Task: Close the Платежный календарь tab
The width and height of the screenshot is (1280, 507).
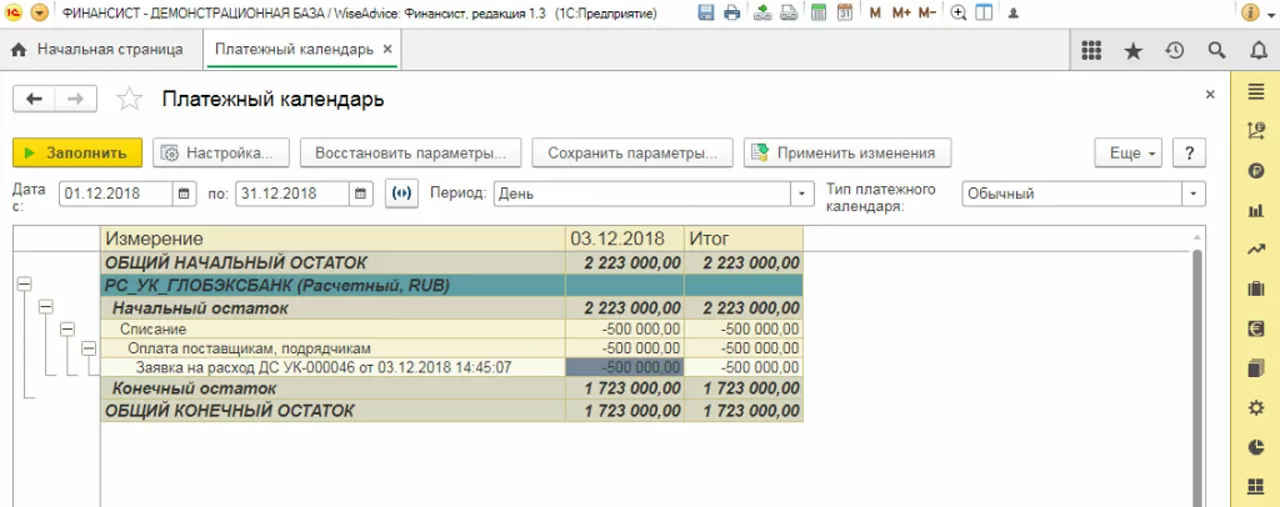Action: 388,49
